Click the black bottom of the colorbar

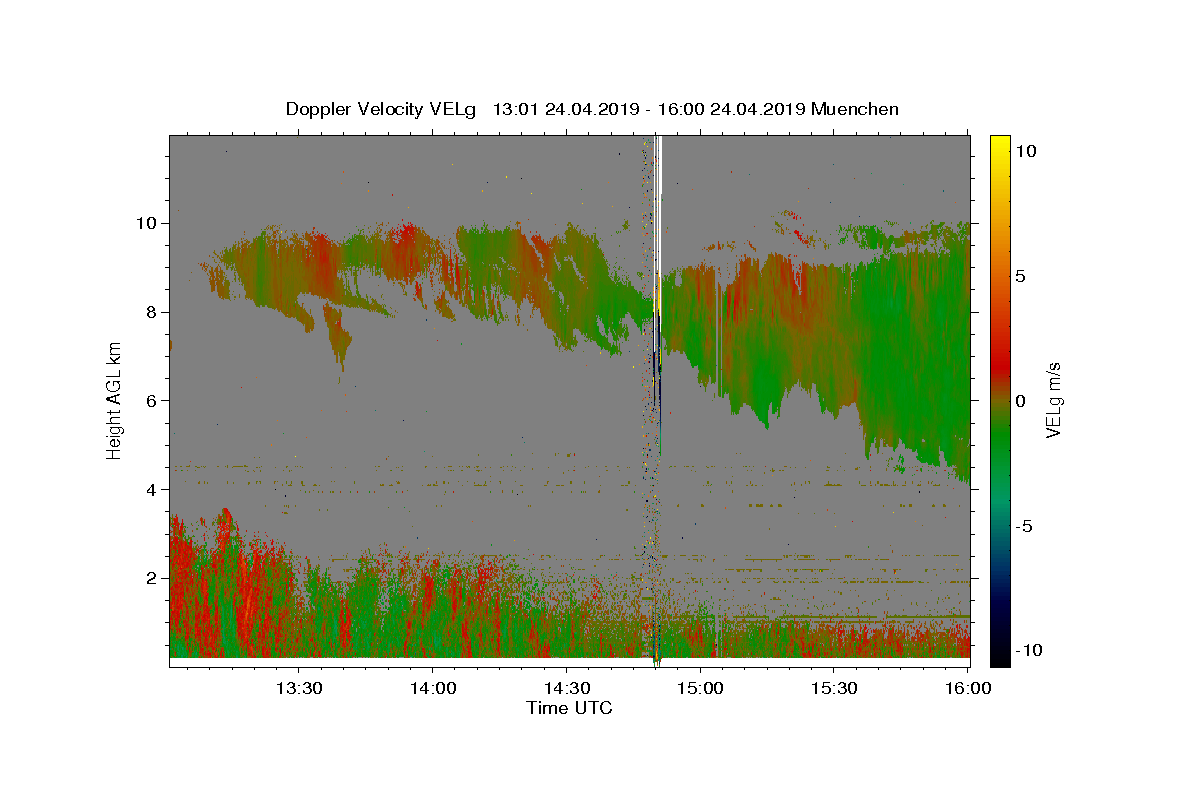pyautogui.click(x=999, y=655)
